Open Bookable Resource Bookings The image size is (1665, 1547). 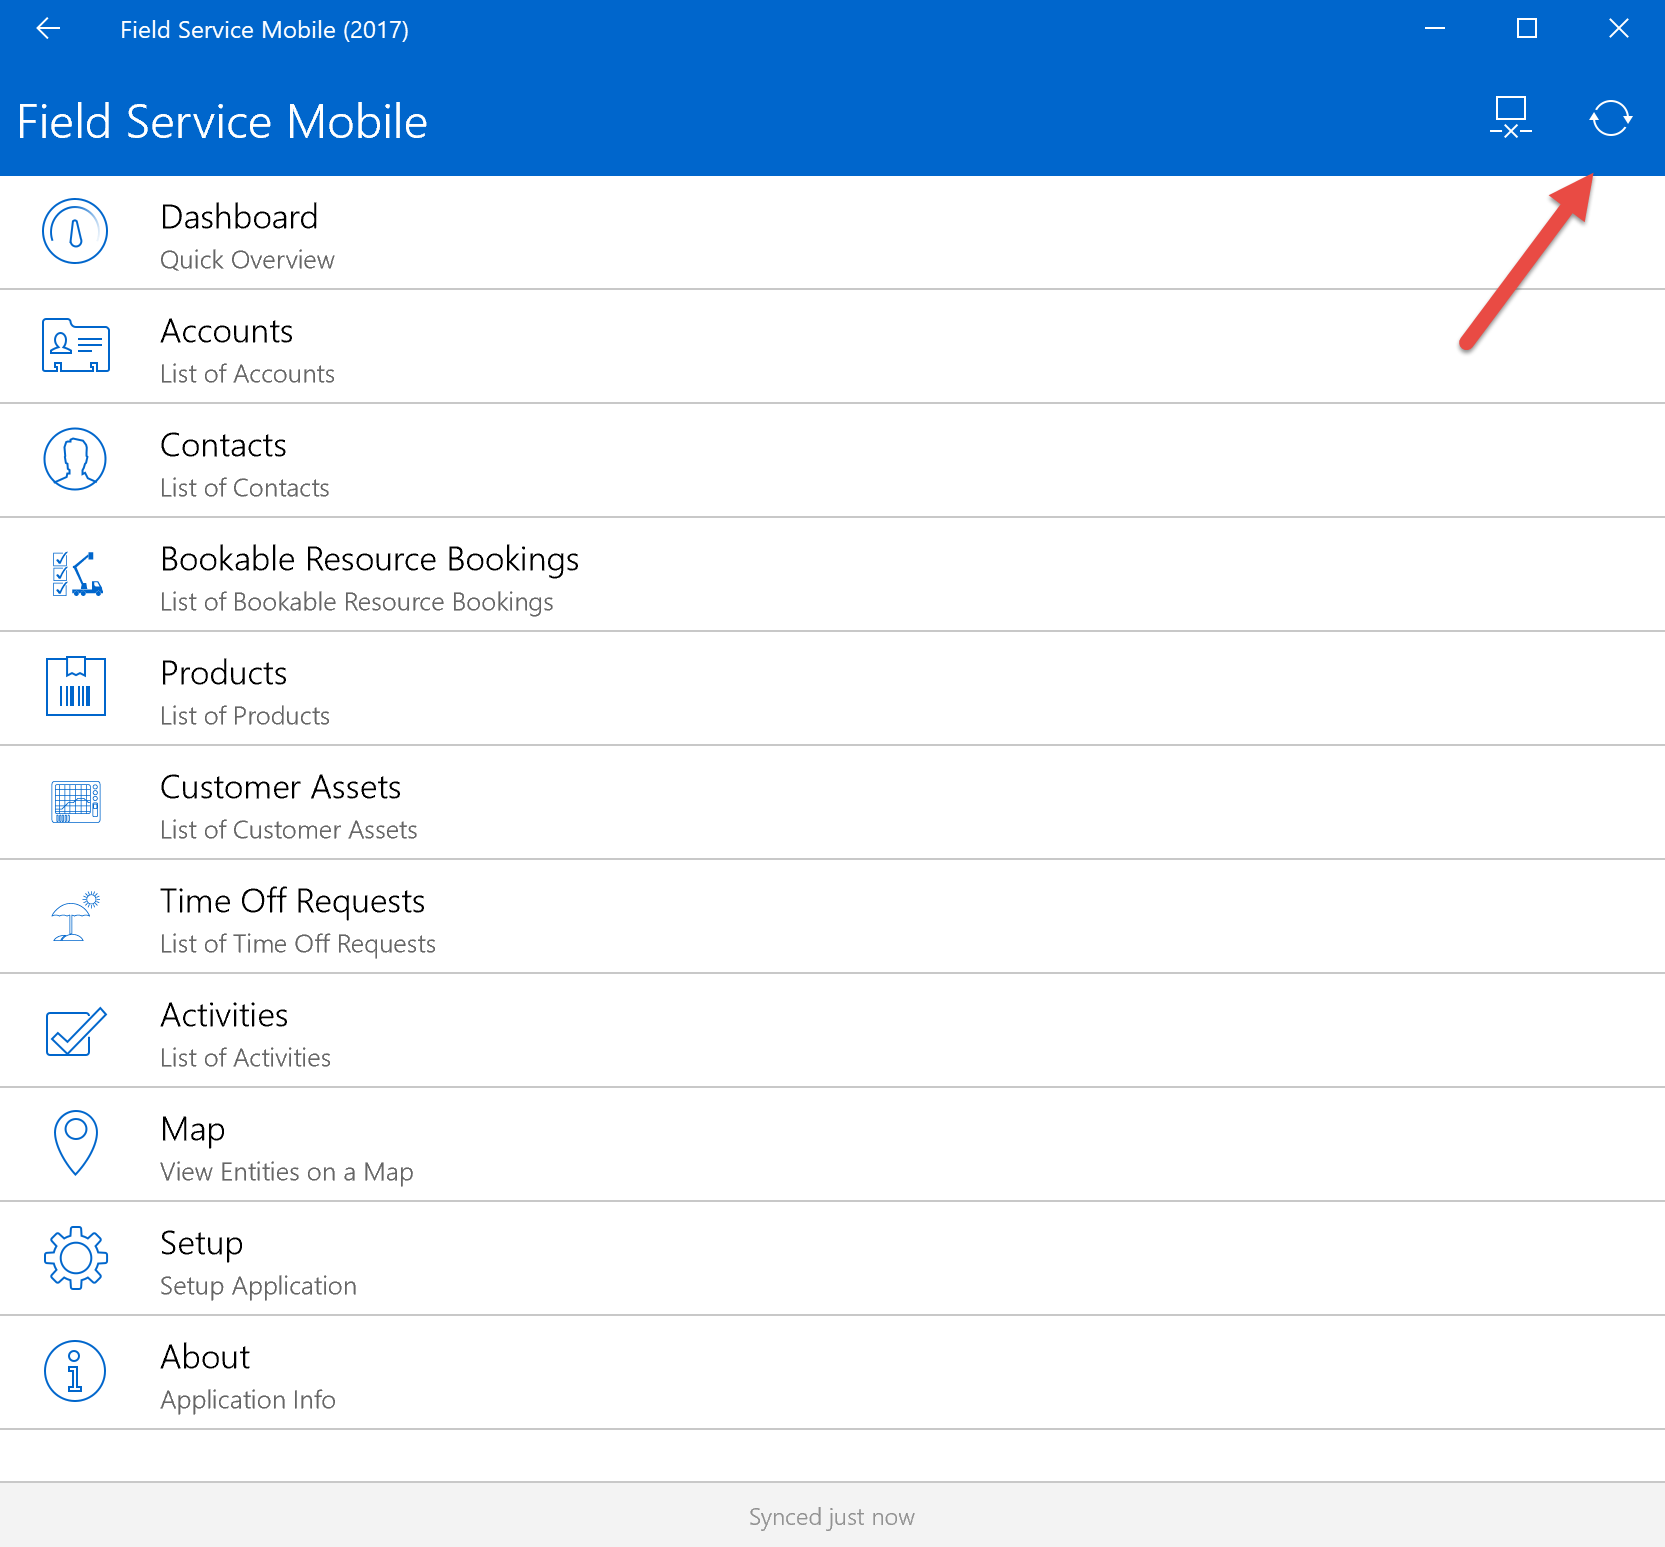click(832, 575)
